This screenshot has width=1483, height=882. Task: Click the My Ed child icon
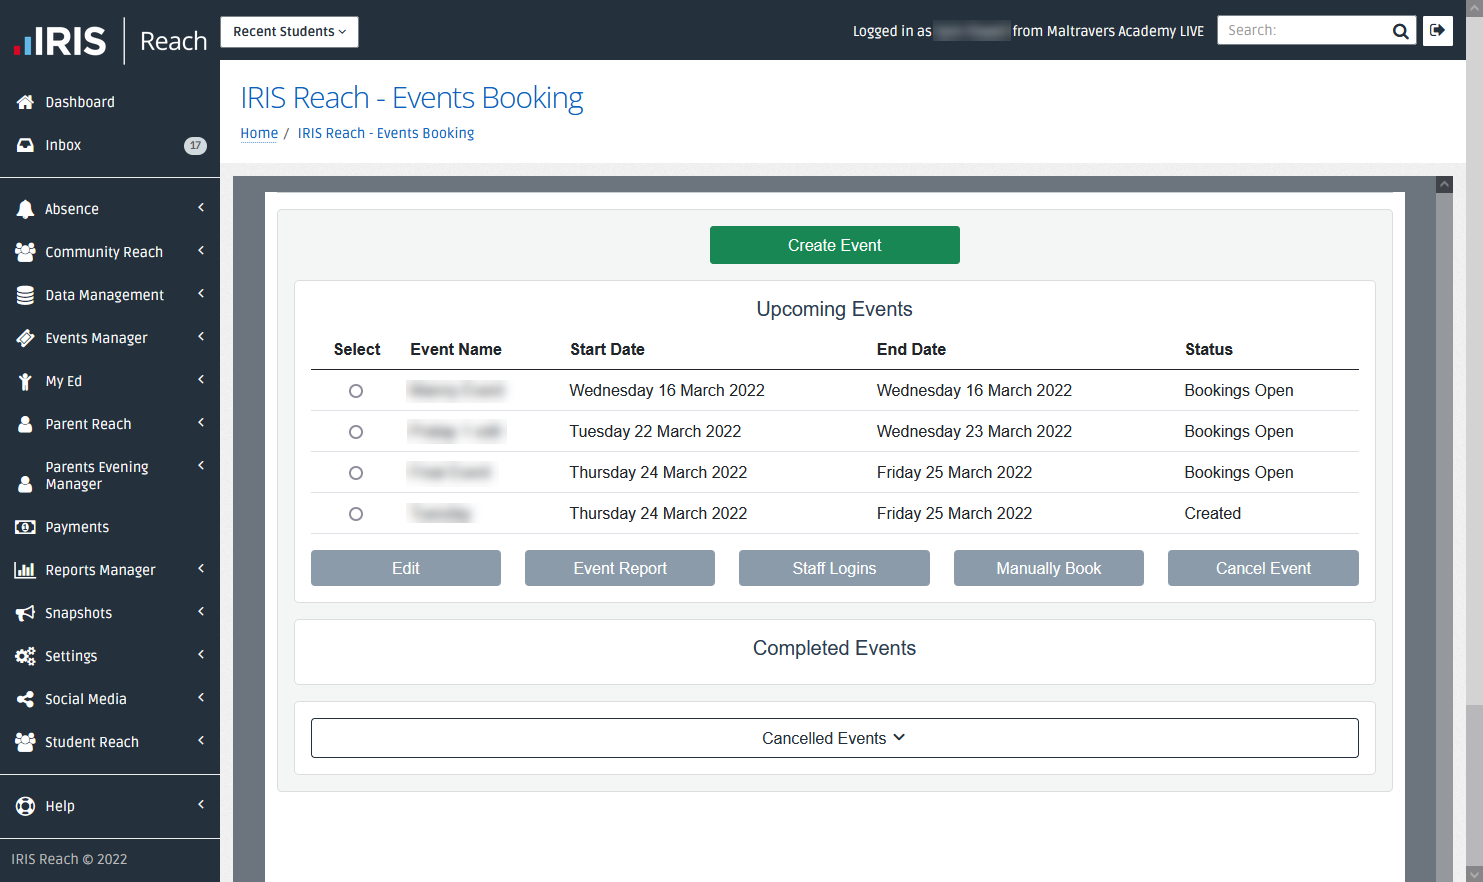tap(25, 381)
